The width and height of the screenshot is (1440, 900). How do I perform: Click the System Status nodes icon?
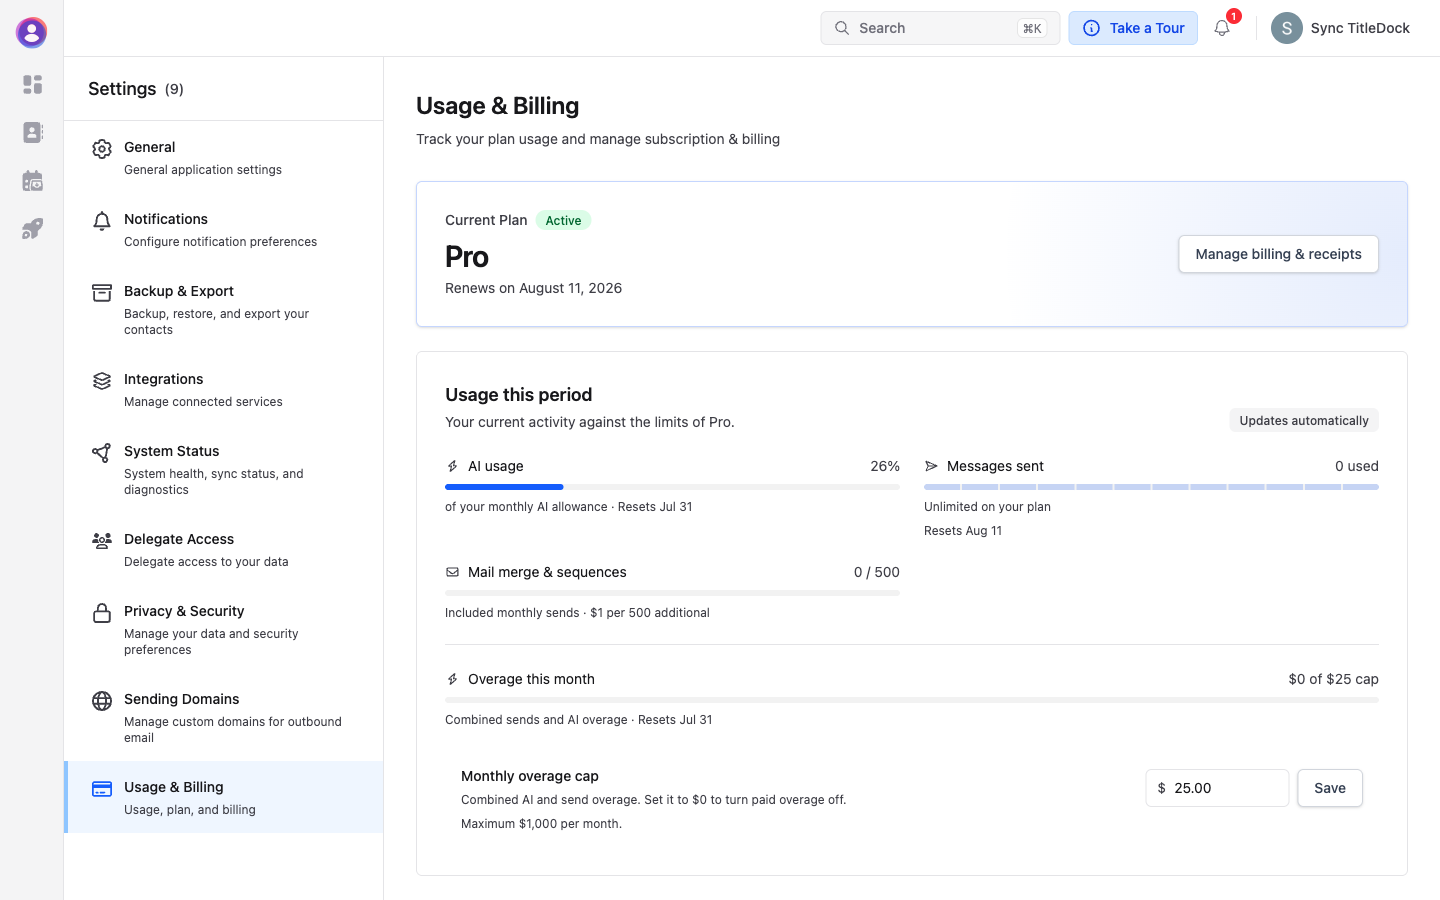click(102, 453)
